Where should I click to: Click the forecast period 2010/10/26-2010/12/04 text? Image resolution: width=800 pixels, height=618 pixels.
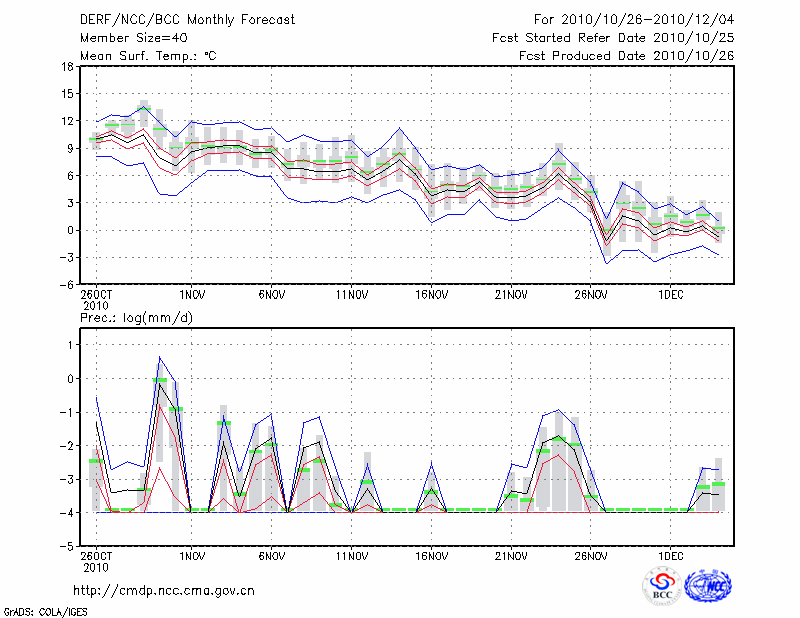pos(634,20)
